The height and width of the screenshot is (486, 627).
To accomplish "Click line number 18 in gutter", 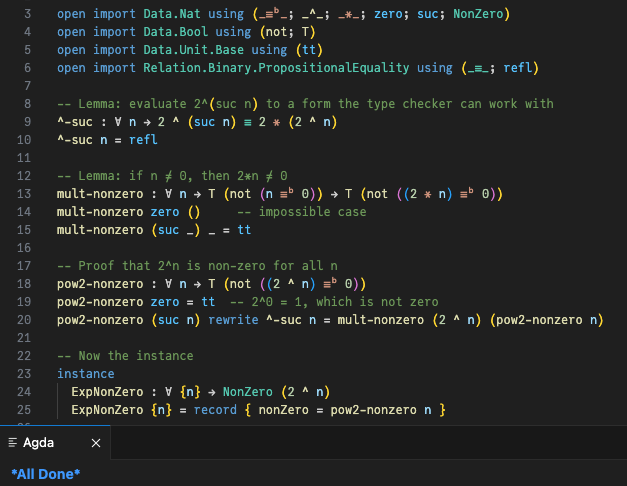I will coord(24,284).
